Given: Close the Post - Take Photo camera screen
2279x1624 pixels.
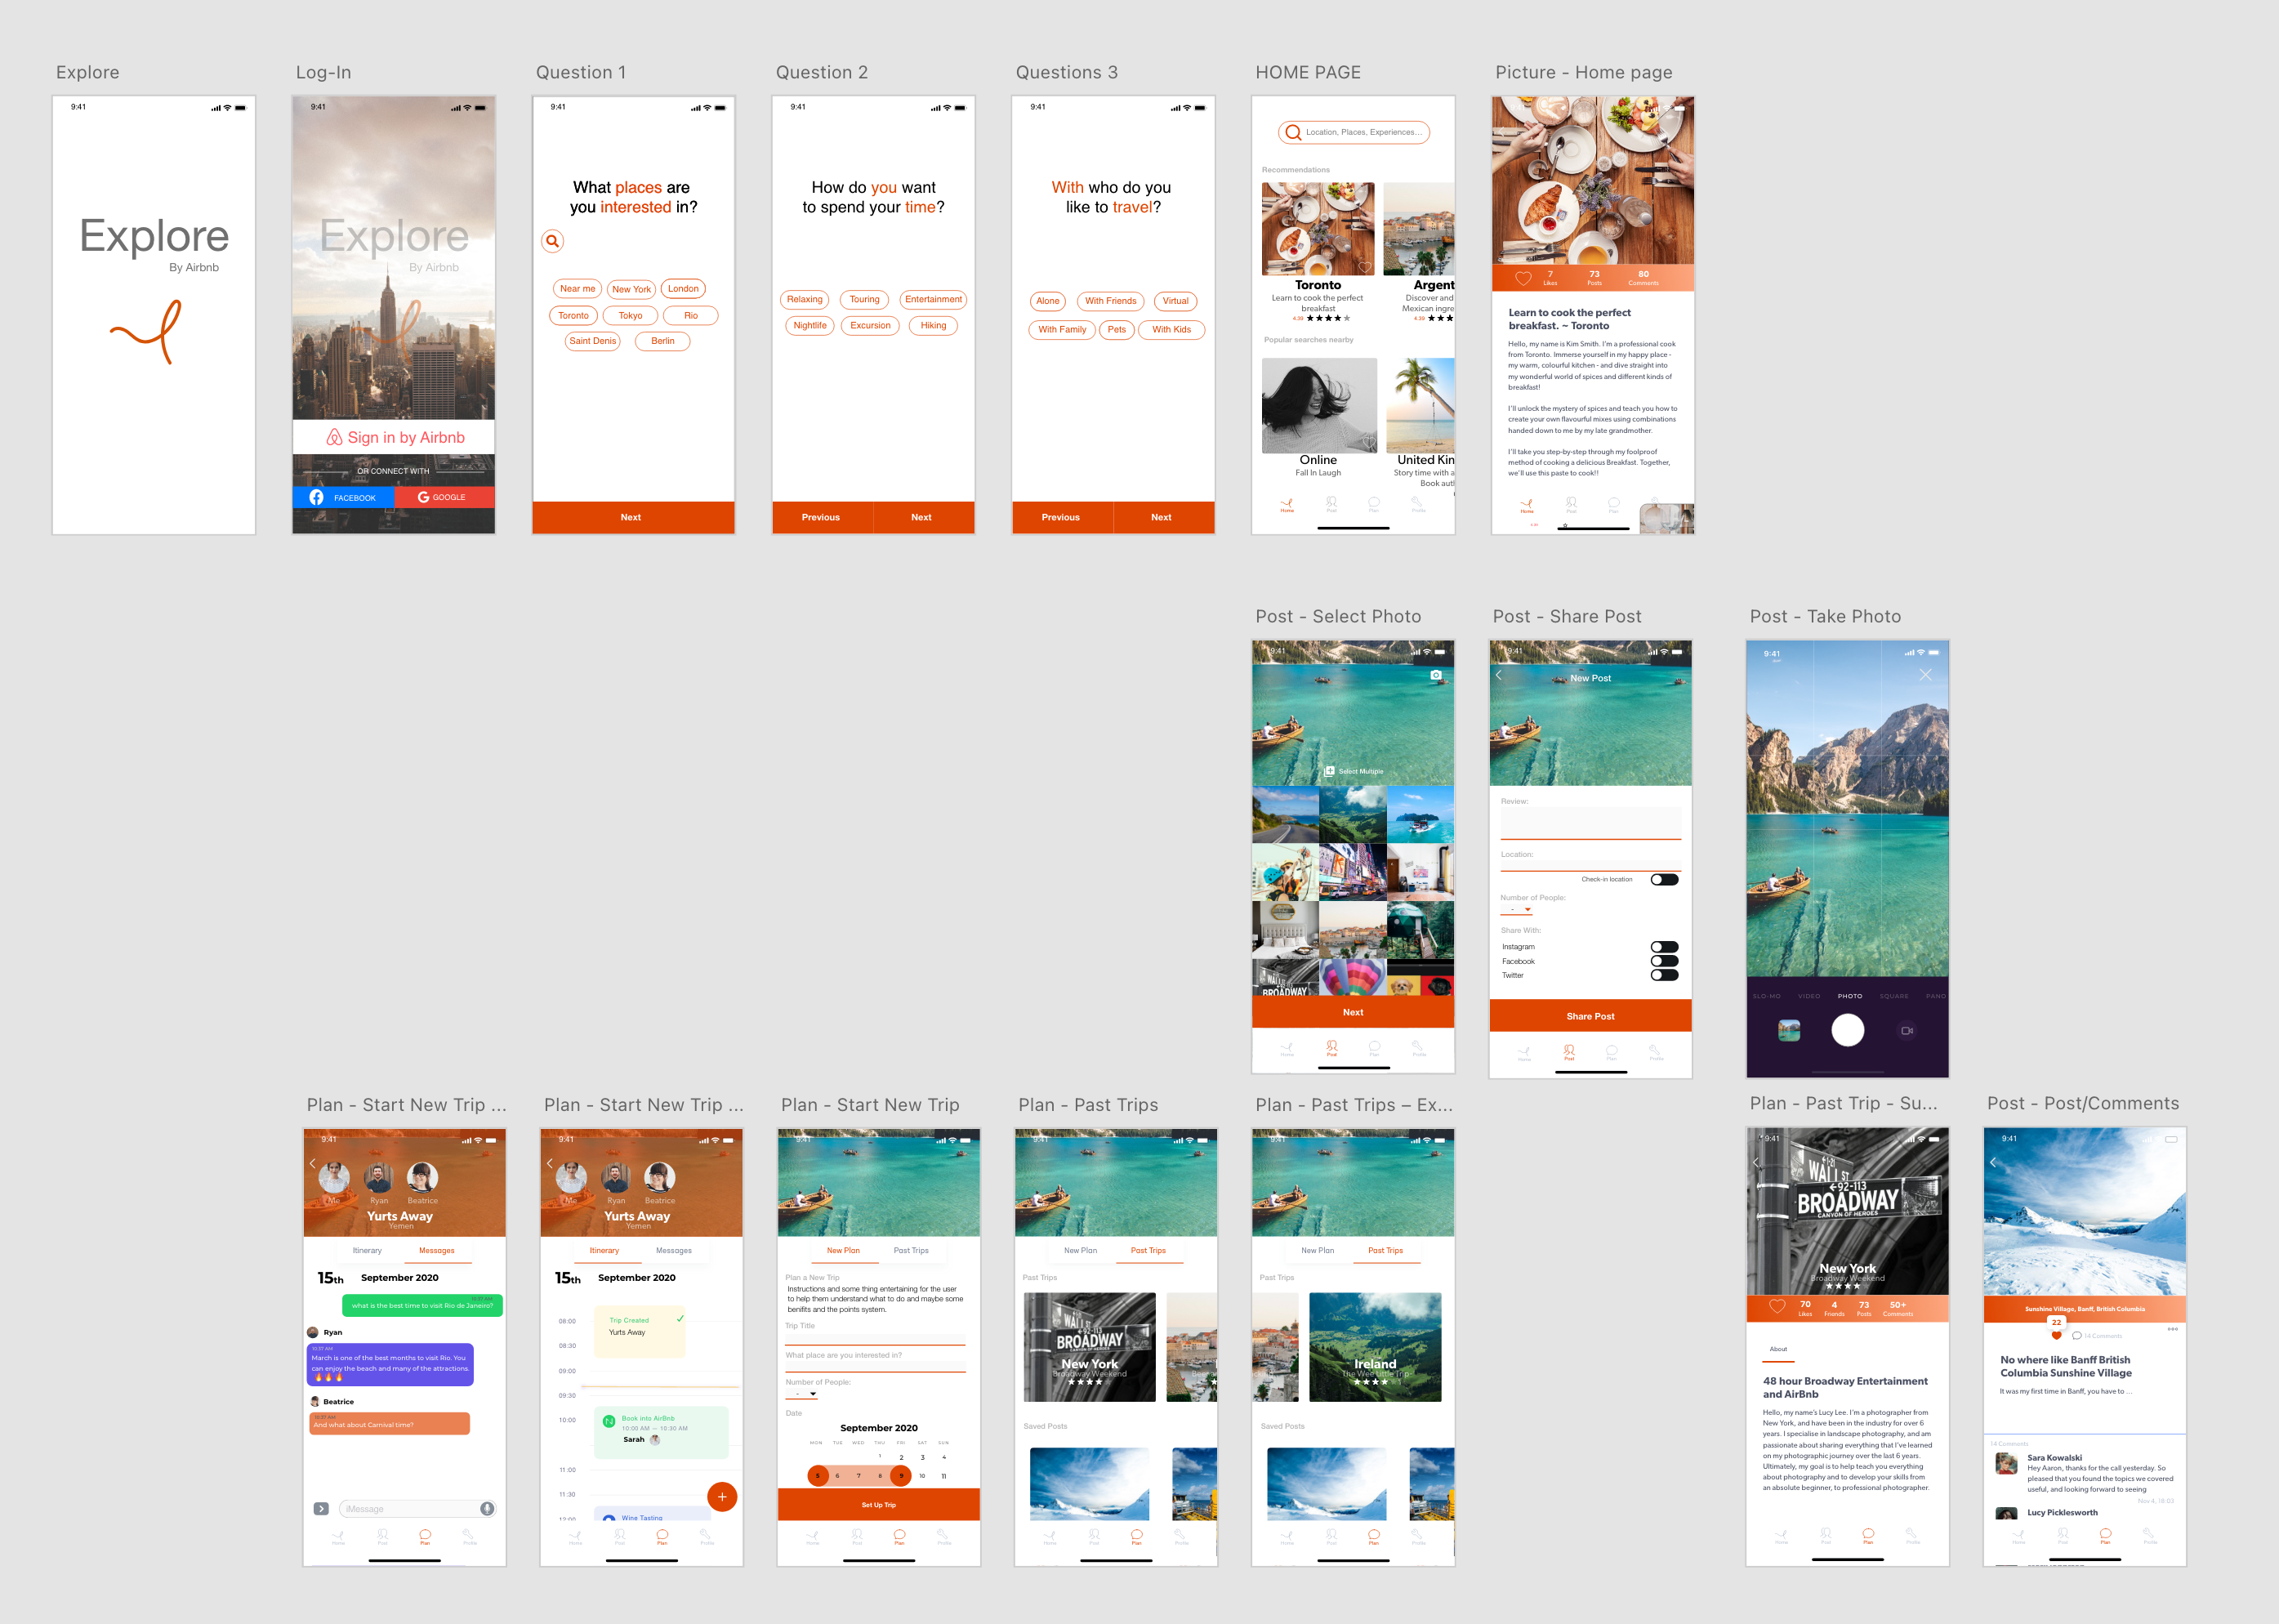Looking at the screenshot, I should [1925, 675].
